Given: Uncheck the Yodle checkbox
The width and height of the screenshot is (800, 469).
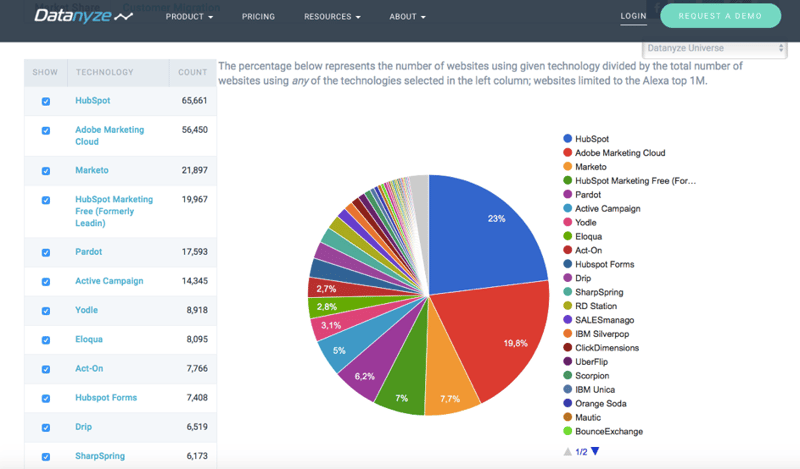Looking at the screenshot, I should coord(46,311).
